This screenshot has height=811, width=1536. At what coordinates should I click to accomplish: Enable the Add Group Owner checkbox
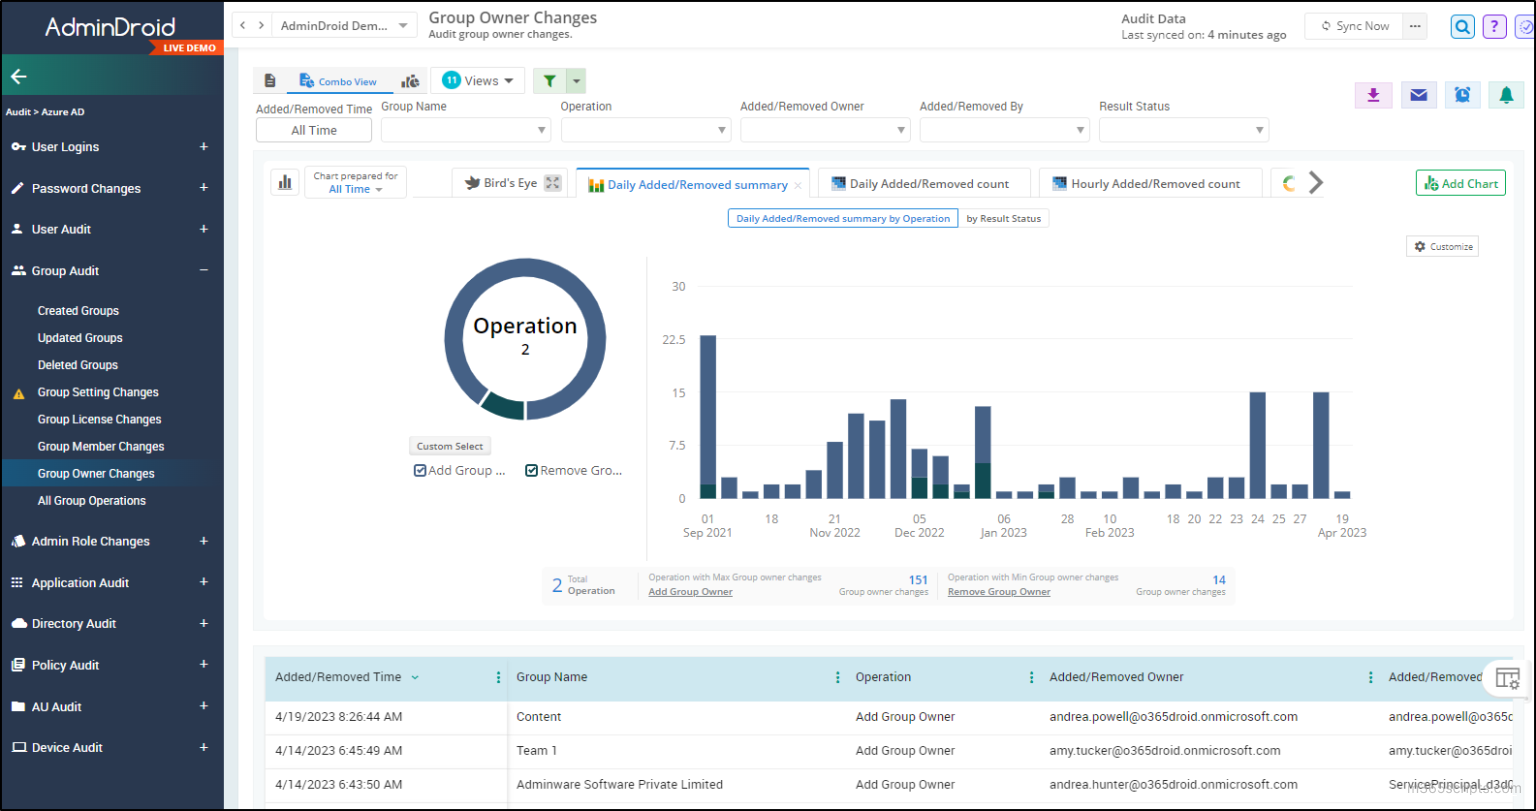point(419,470)
